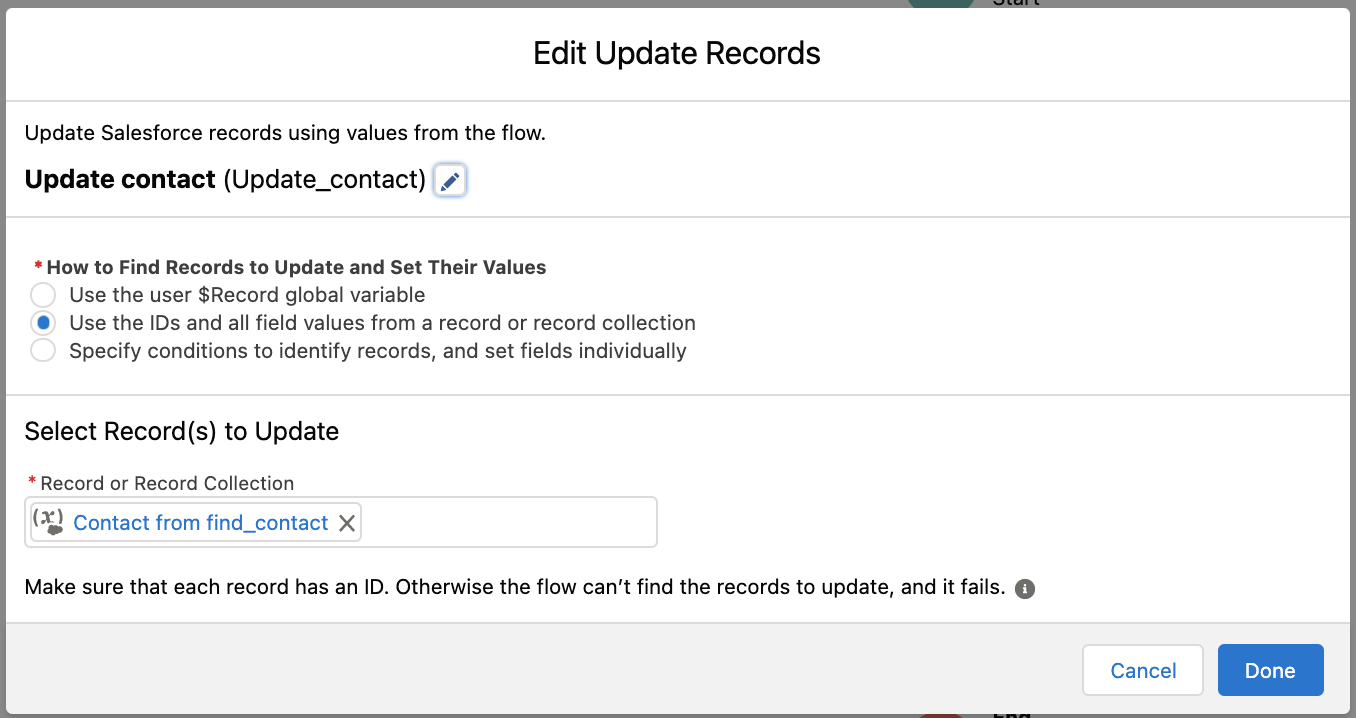Click the 'How to Find Records to Update' label
Screen dimensions: 1356x718
296,267
